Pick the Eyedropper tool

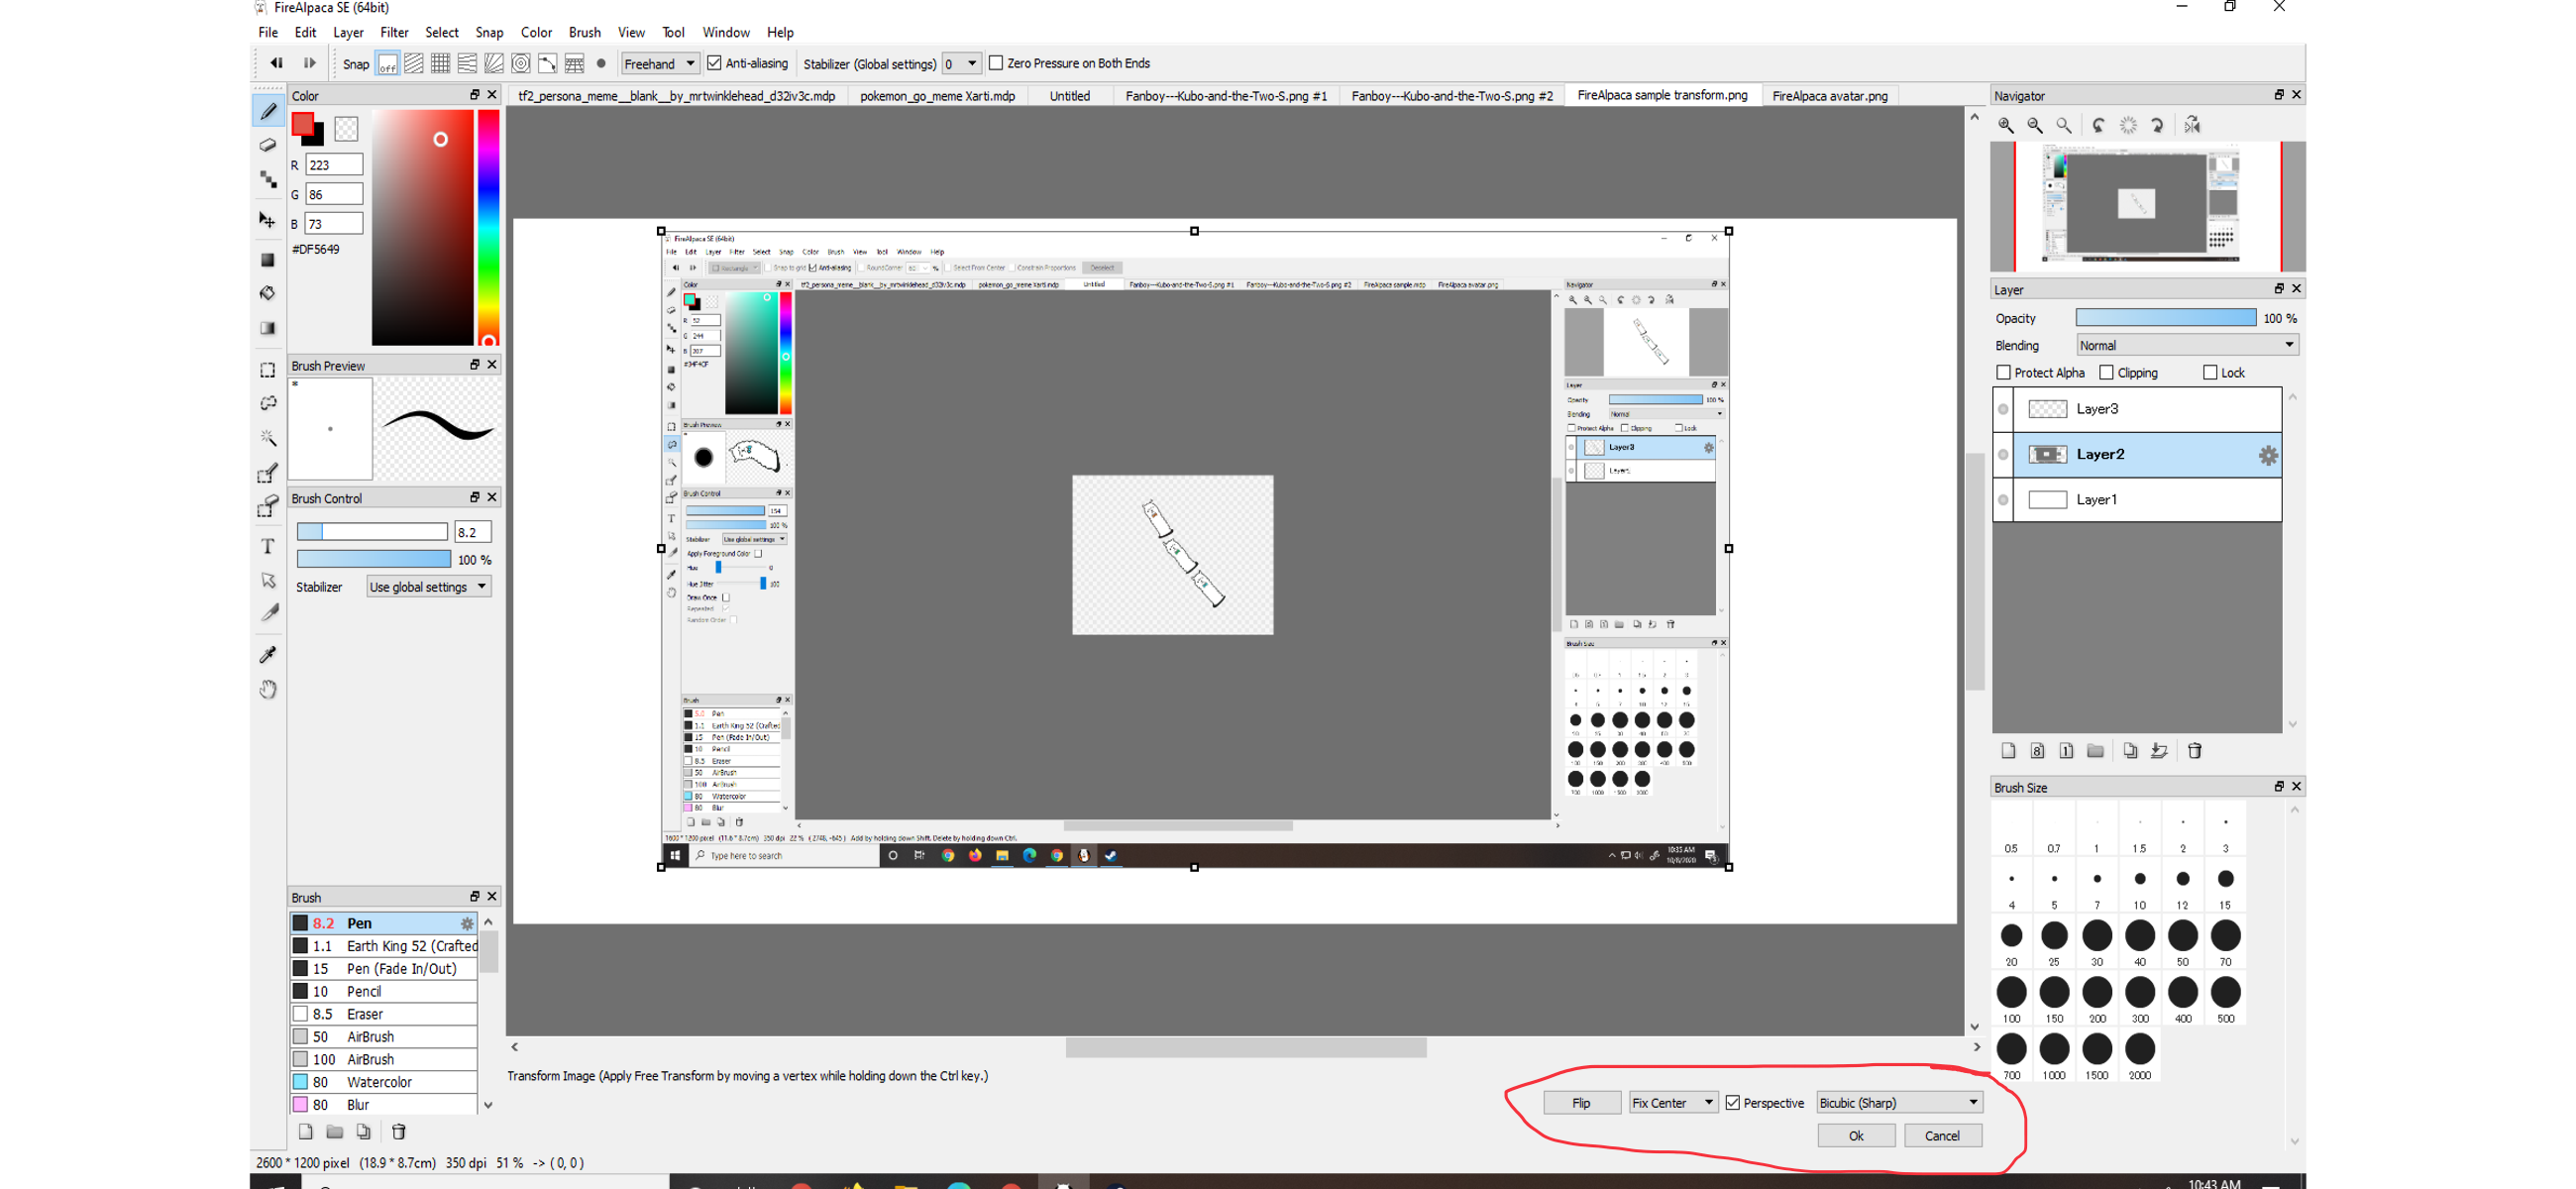[267, 654]
